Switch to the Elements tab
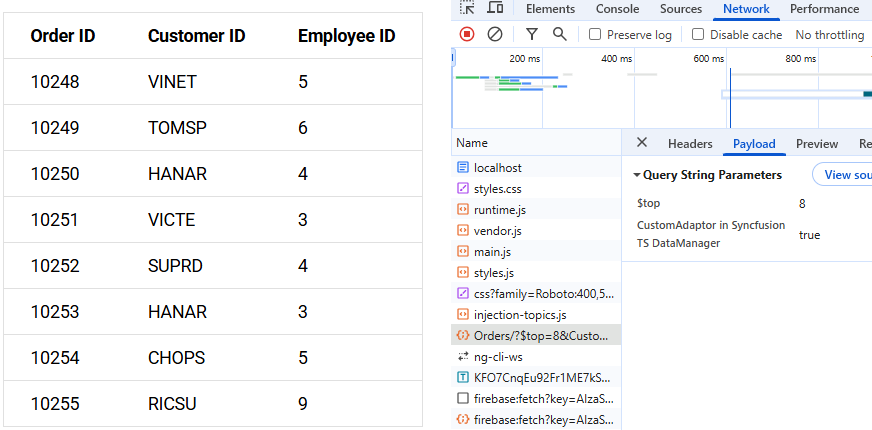This screenshot has width=872, height=430. 551,9
